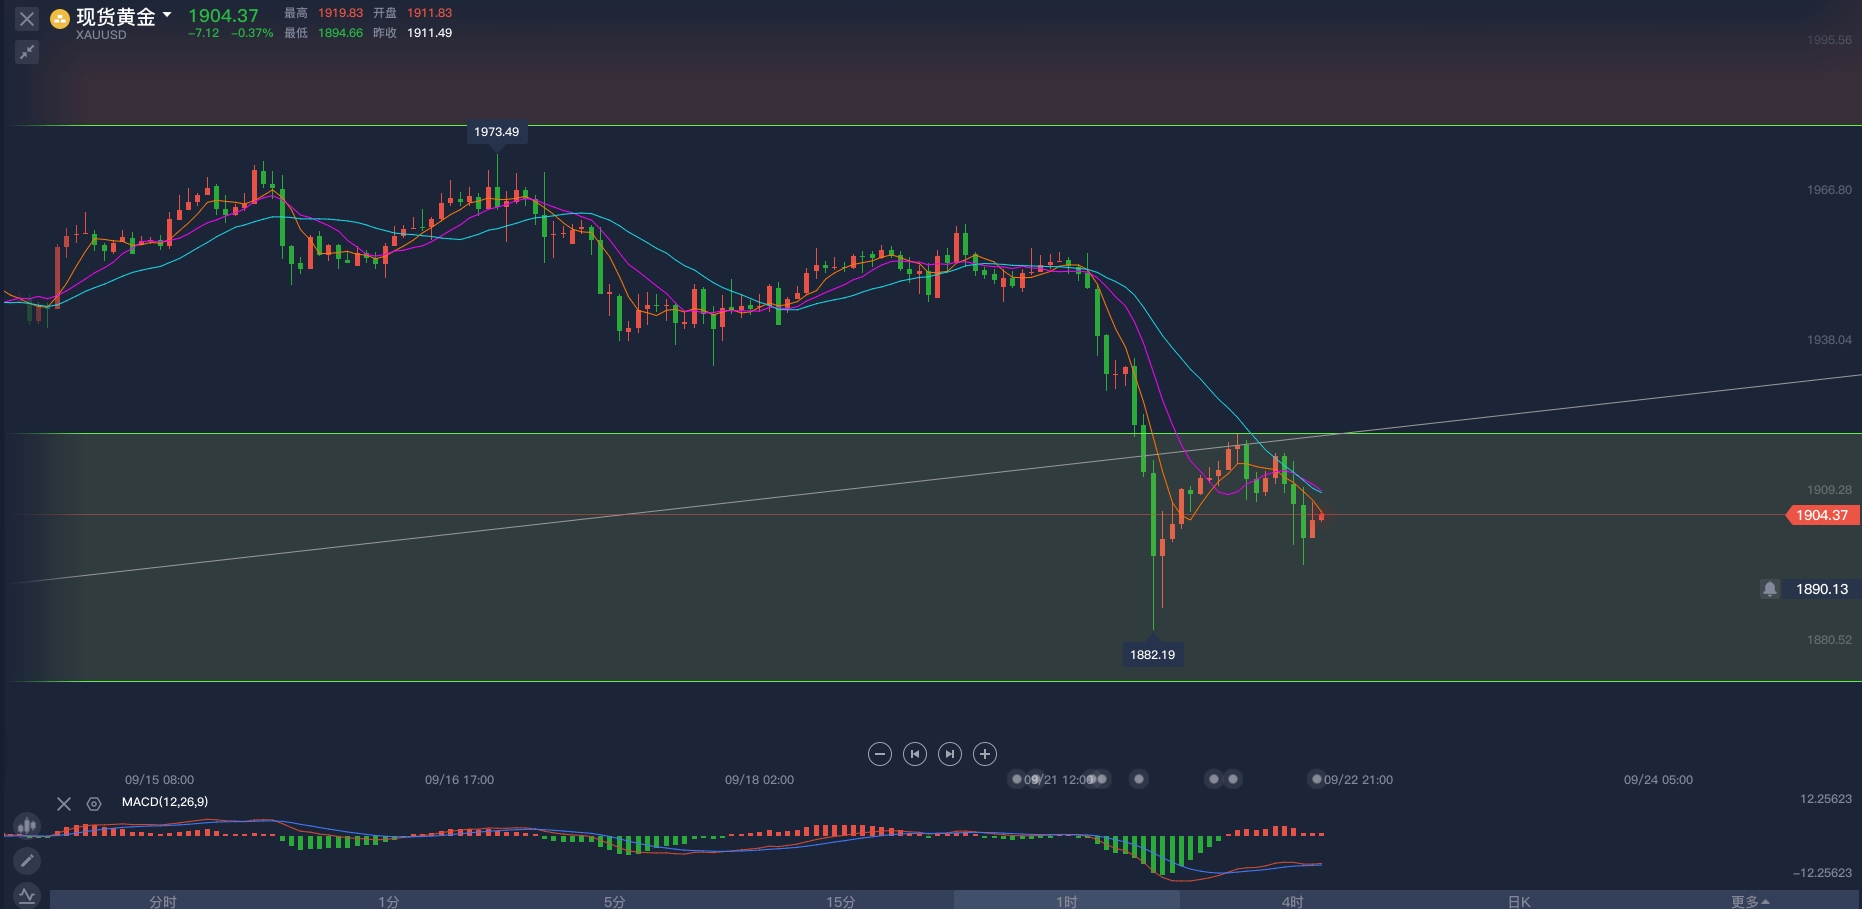The image size is (1862, 909).
Task: Switch to 分时 timeframe
Action: coord(163,901)
